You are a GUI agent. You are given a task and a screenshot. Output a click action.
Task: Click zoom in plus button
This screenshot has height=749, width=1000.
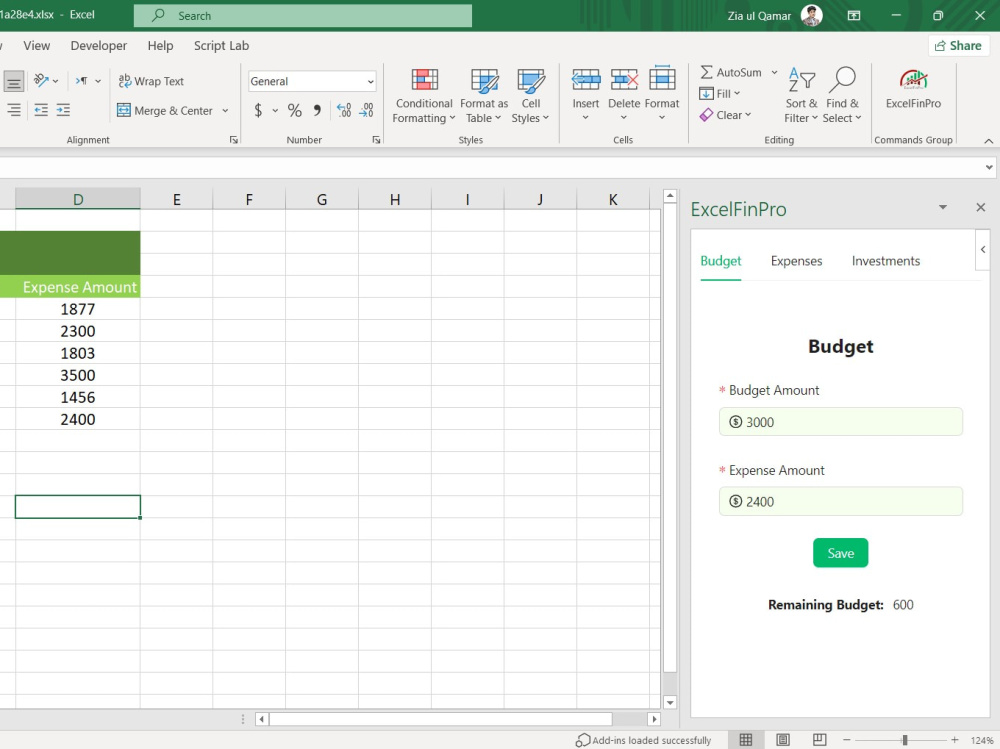click(954, 740)
